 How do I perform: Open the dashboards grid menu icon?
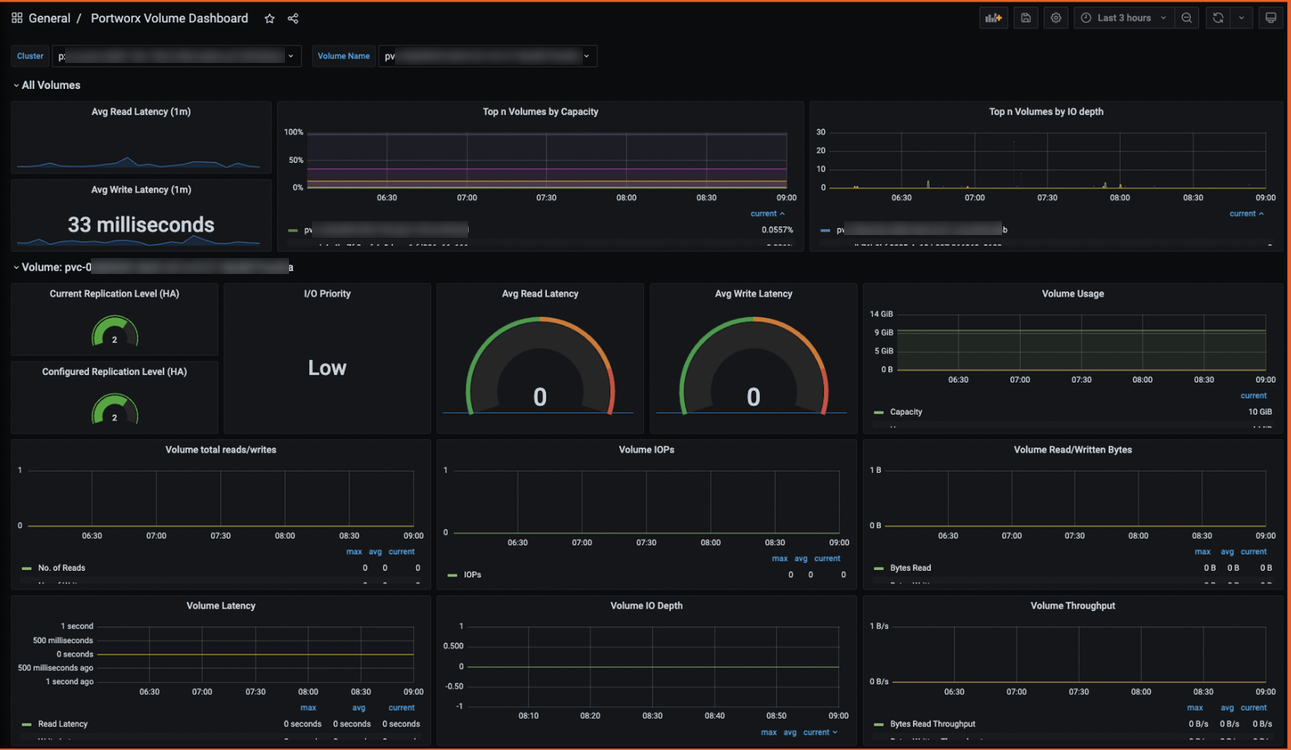coord(17,18)
